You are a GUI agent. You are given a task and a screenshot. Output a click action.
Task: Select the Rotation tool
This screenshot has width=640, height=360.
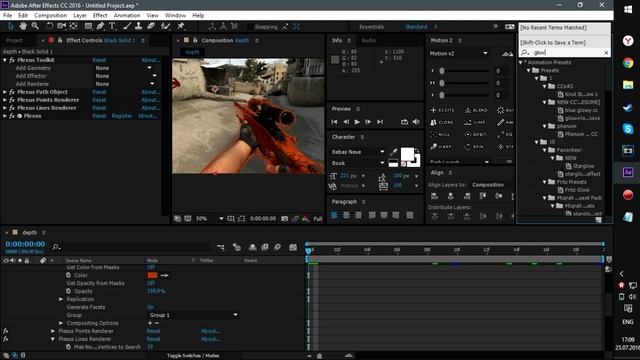(49, 26)
